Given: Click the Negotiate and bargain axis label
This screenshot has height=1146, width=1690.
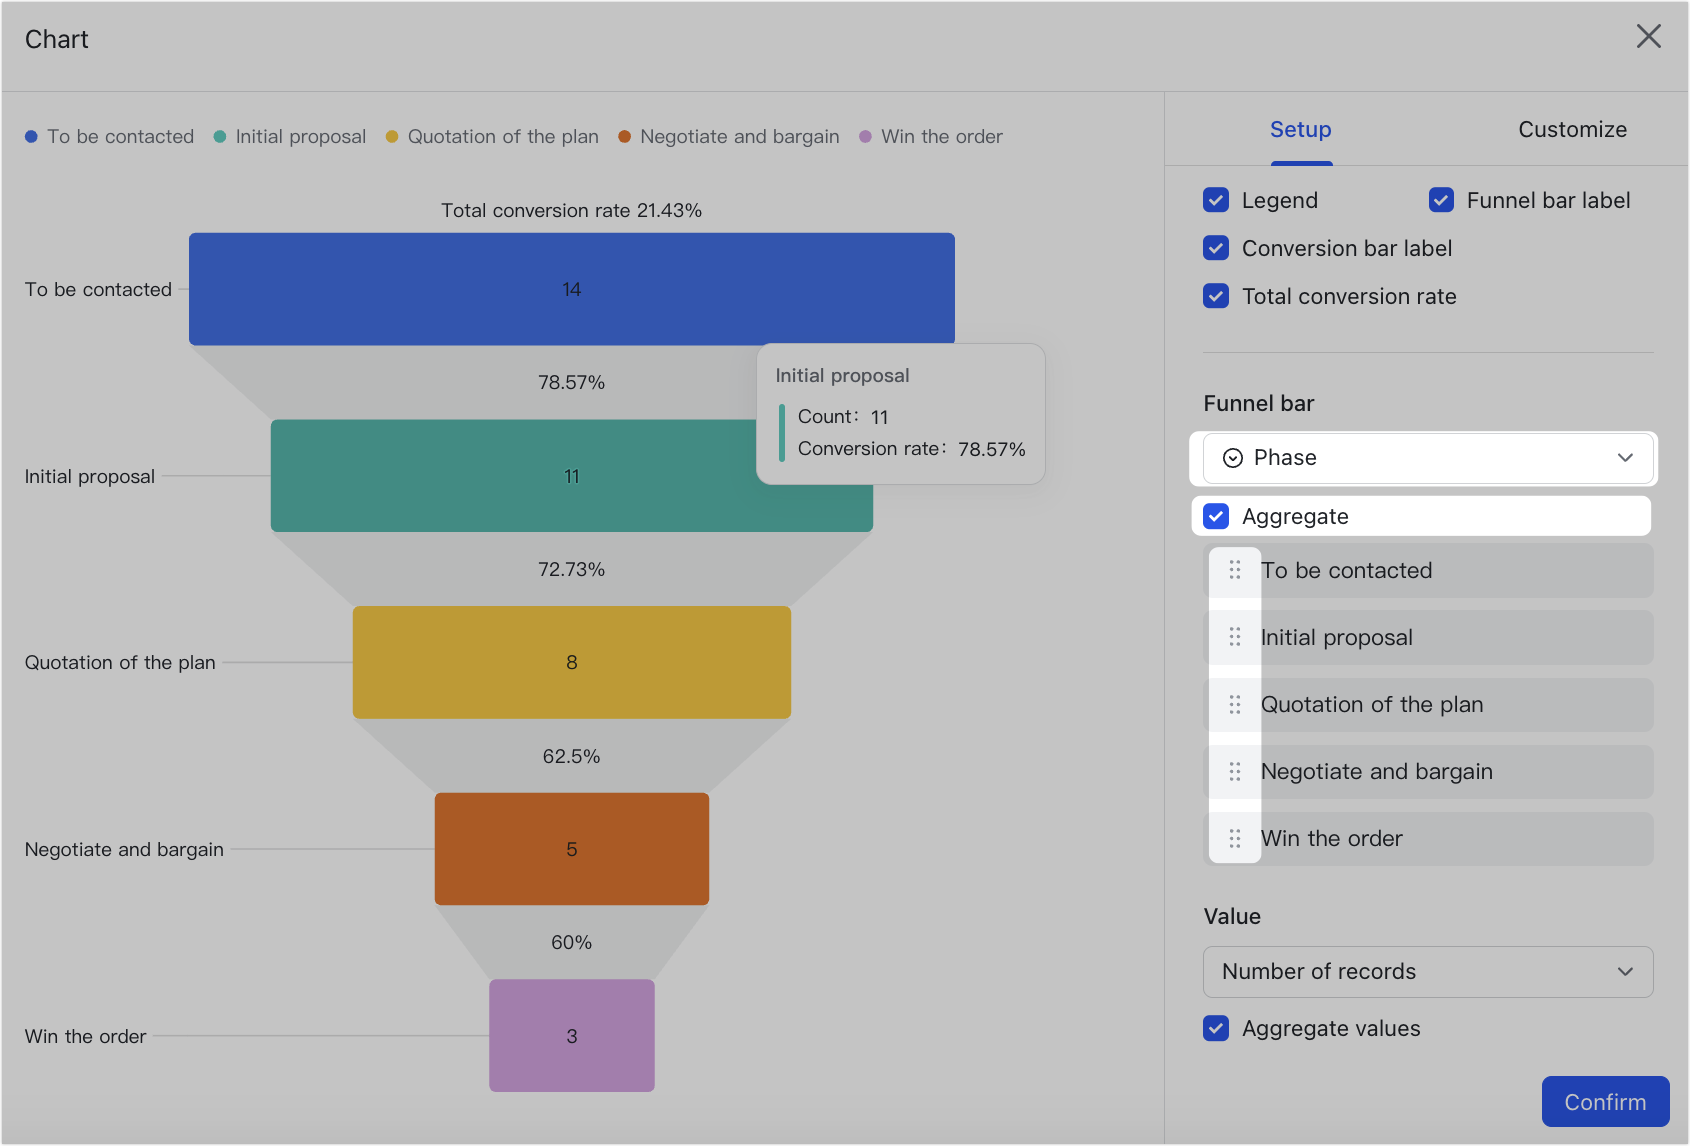Looking at the screenshot, I should 124,849.
